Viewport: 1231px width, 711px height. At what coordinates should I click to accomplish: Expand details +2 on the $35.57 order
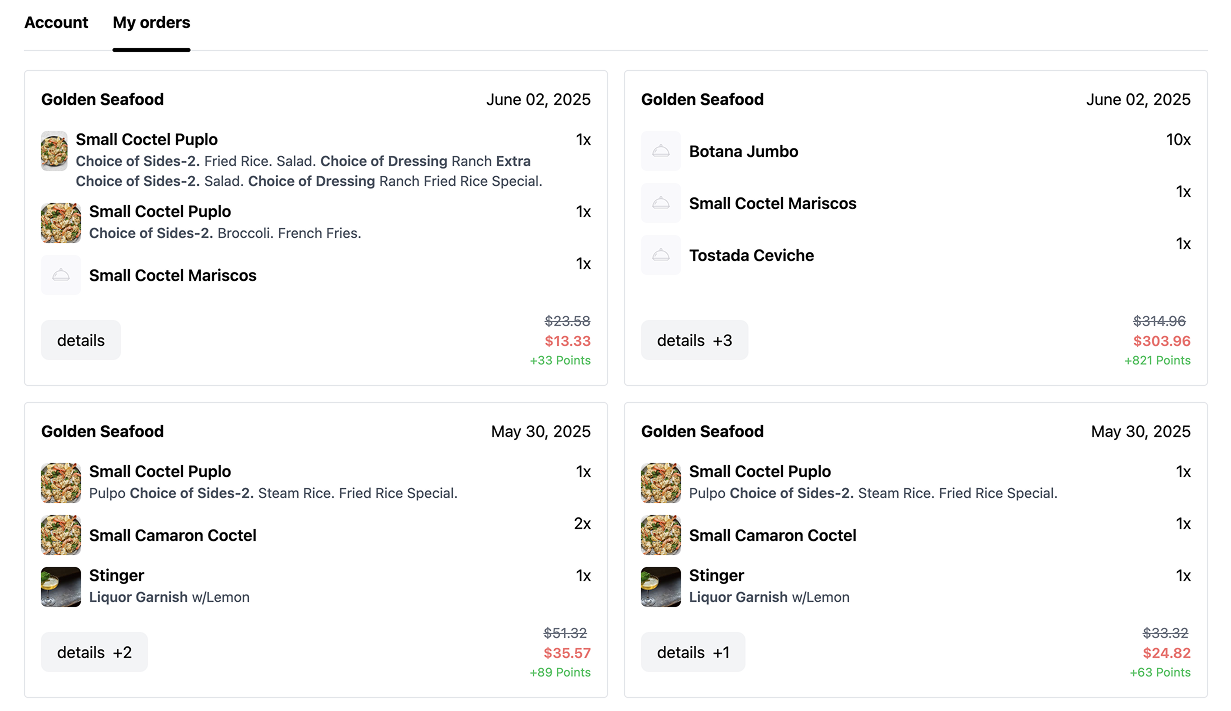[94, 652]
